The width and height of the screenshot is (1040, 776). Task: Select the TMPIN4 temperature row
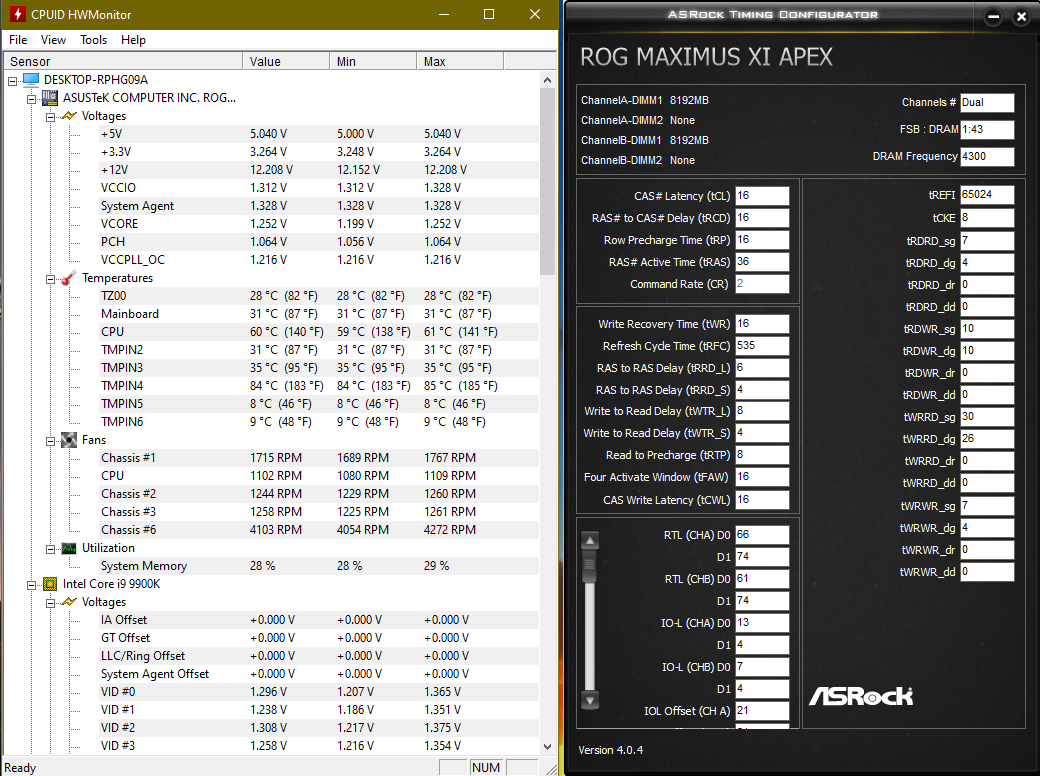tap(319, 386)
